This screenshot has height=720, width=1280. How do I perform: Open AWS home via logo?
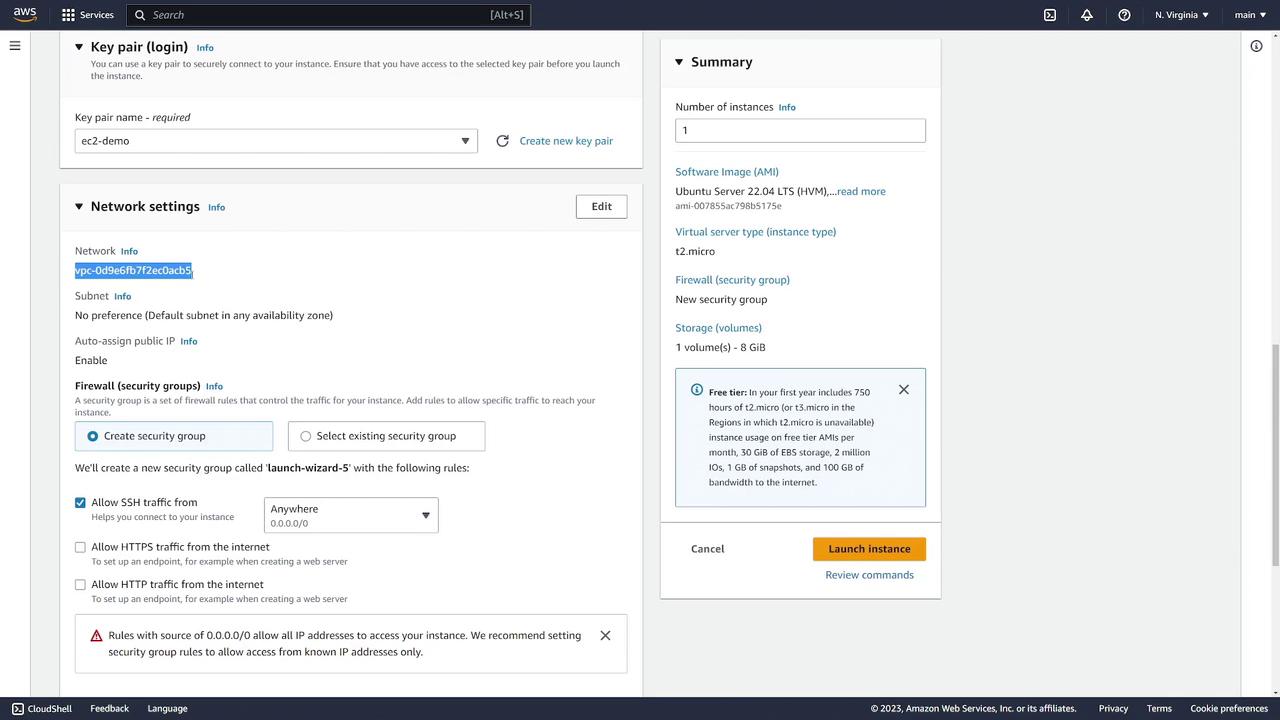point(25,15)
